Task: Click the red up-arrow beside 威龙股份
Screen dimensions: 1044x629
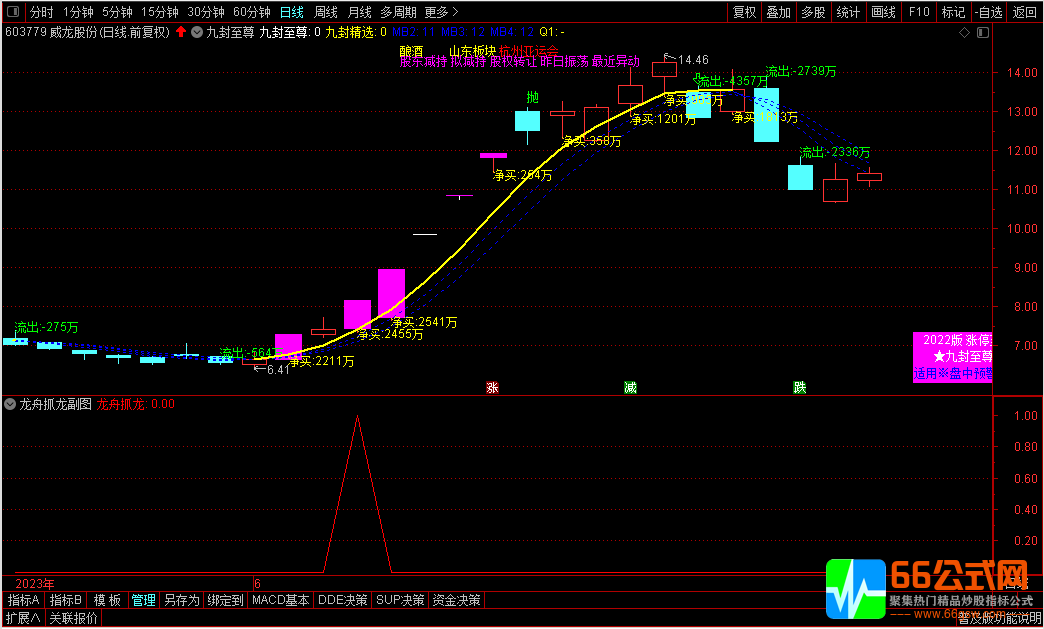Action: tap(181, 32)
